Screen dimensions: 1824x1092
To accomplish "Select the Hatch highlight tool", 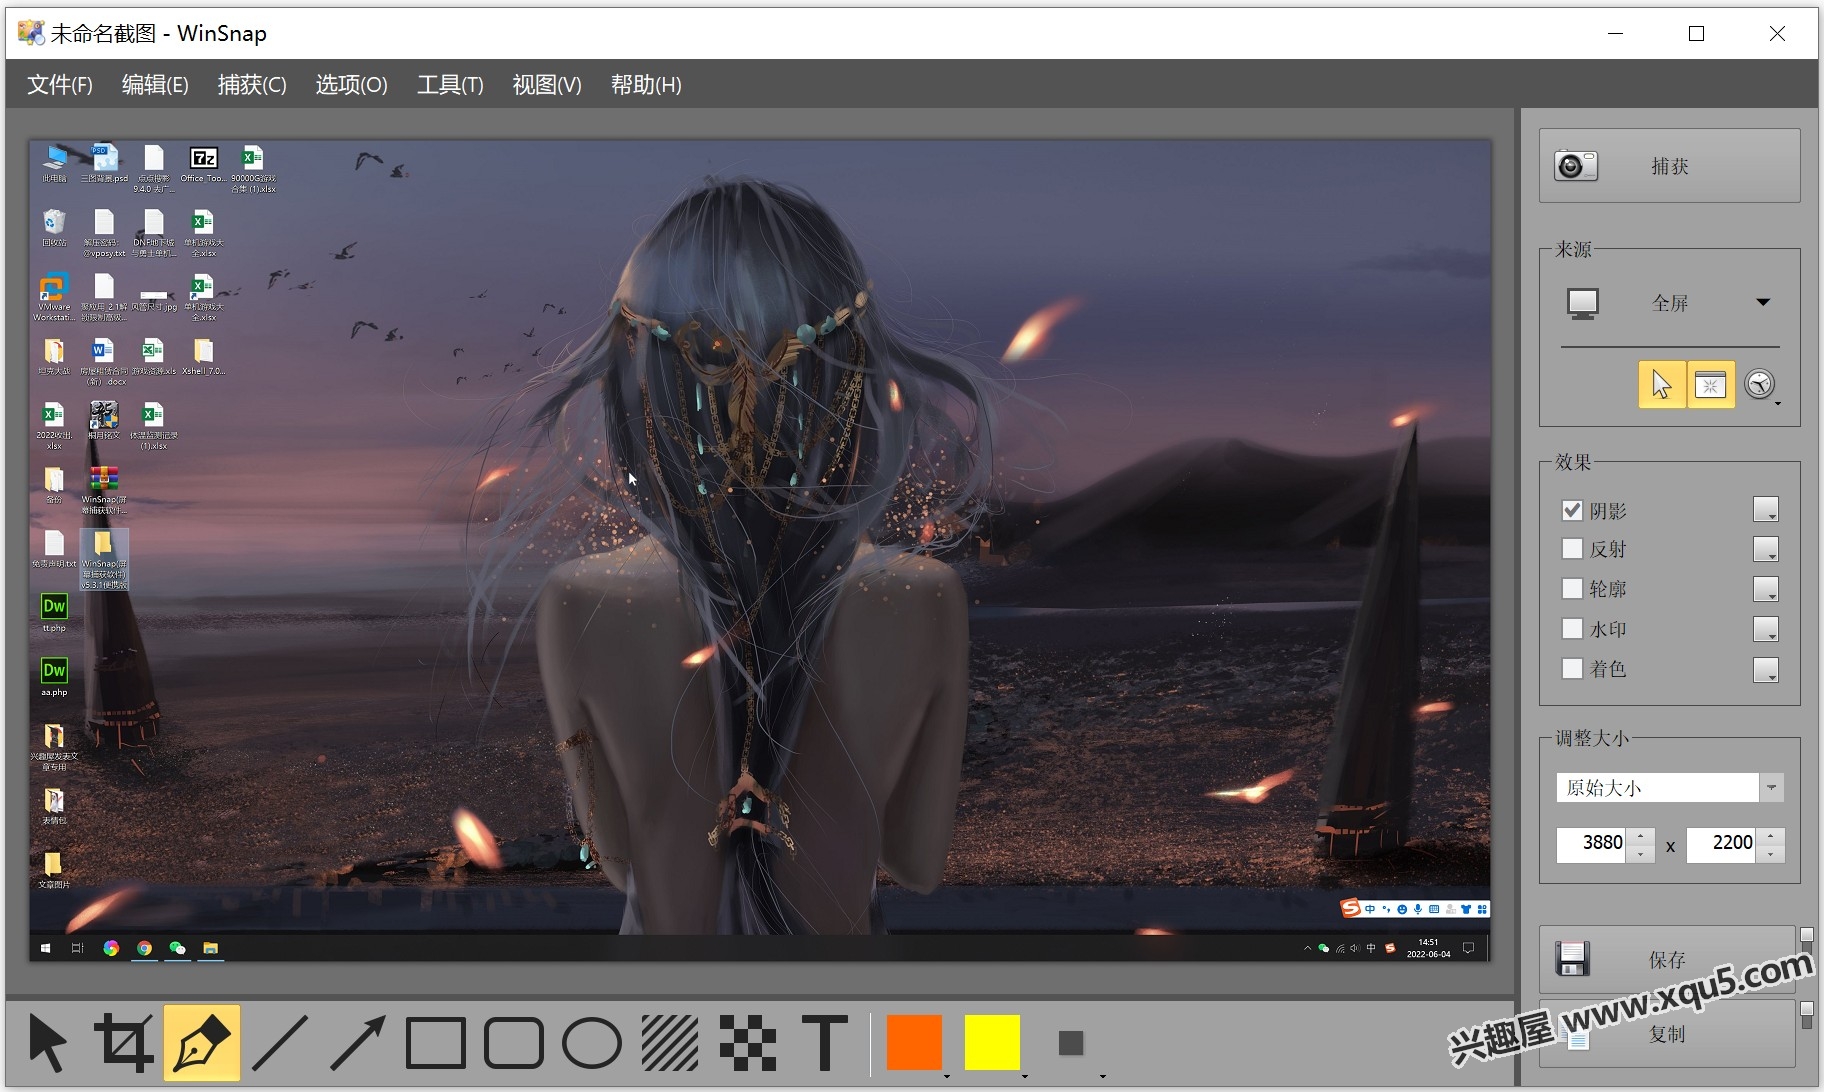I will 670,1043.
